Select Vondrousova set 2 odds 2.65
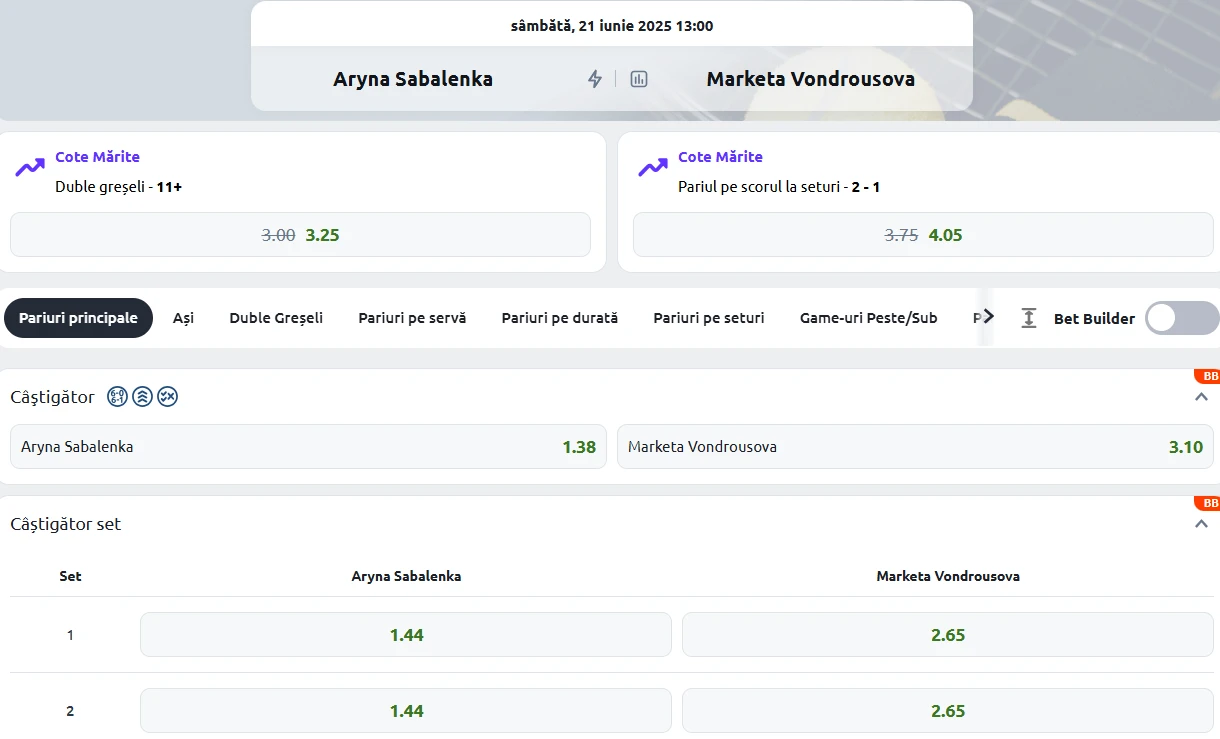Image resolution: width=1220 pixels, height=739 pixels. 948,711
